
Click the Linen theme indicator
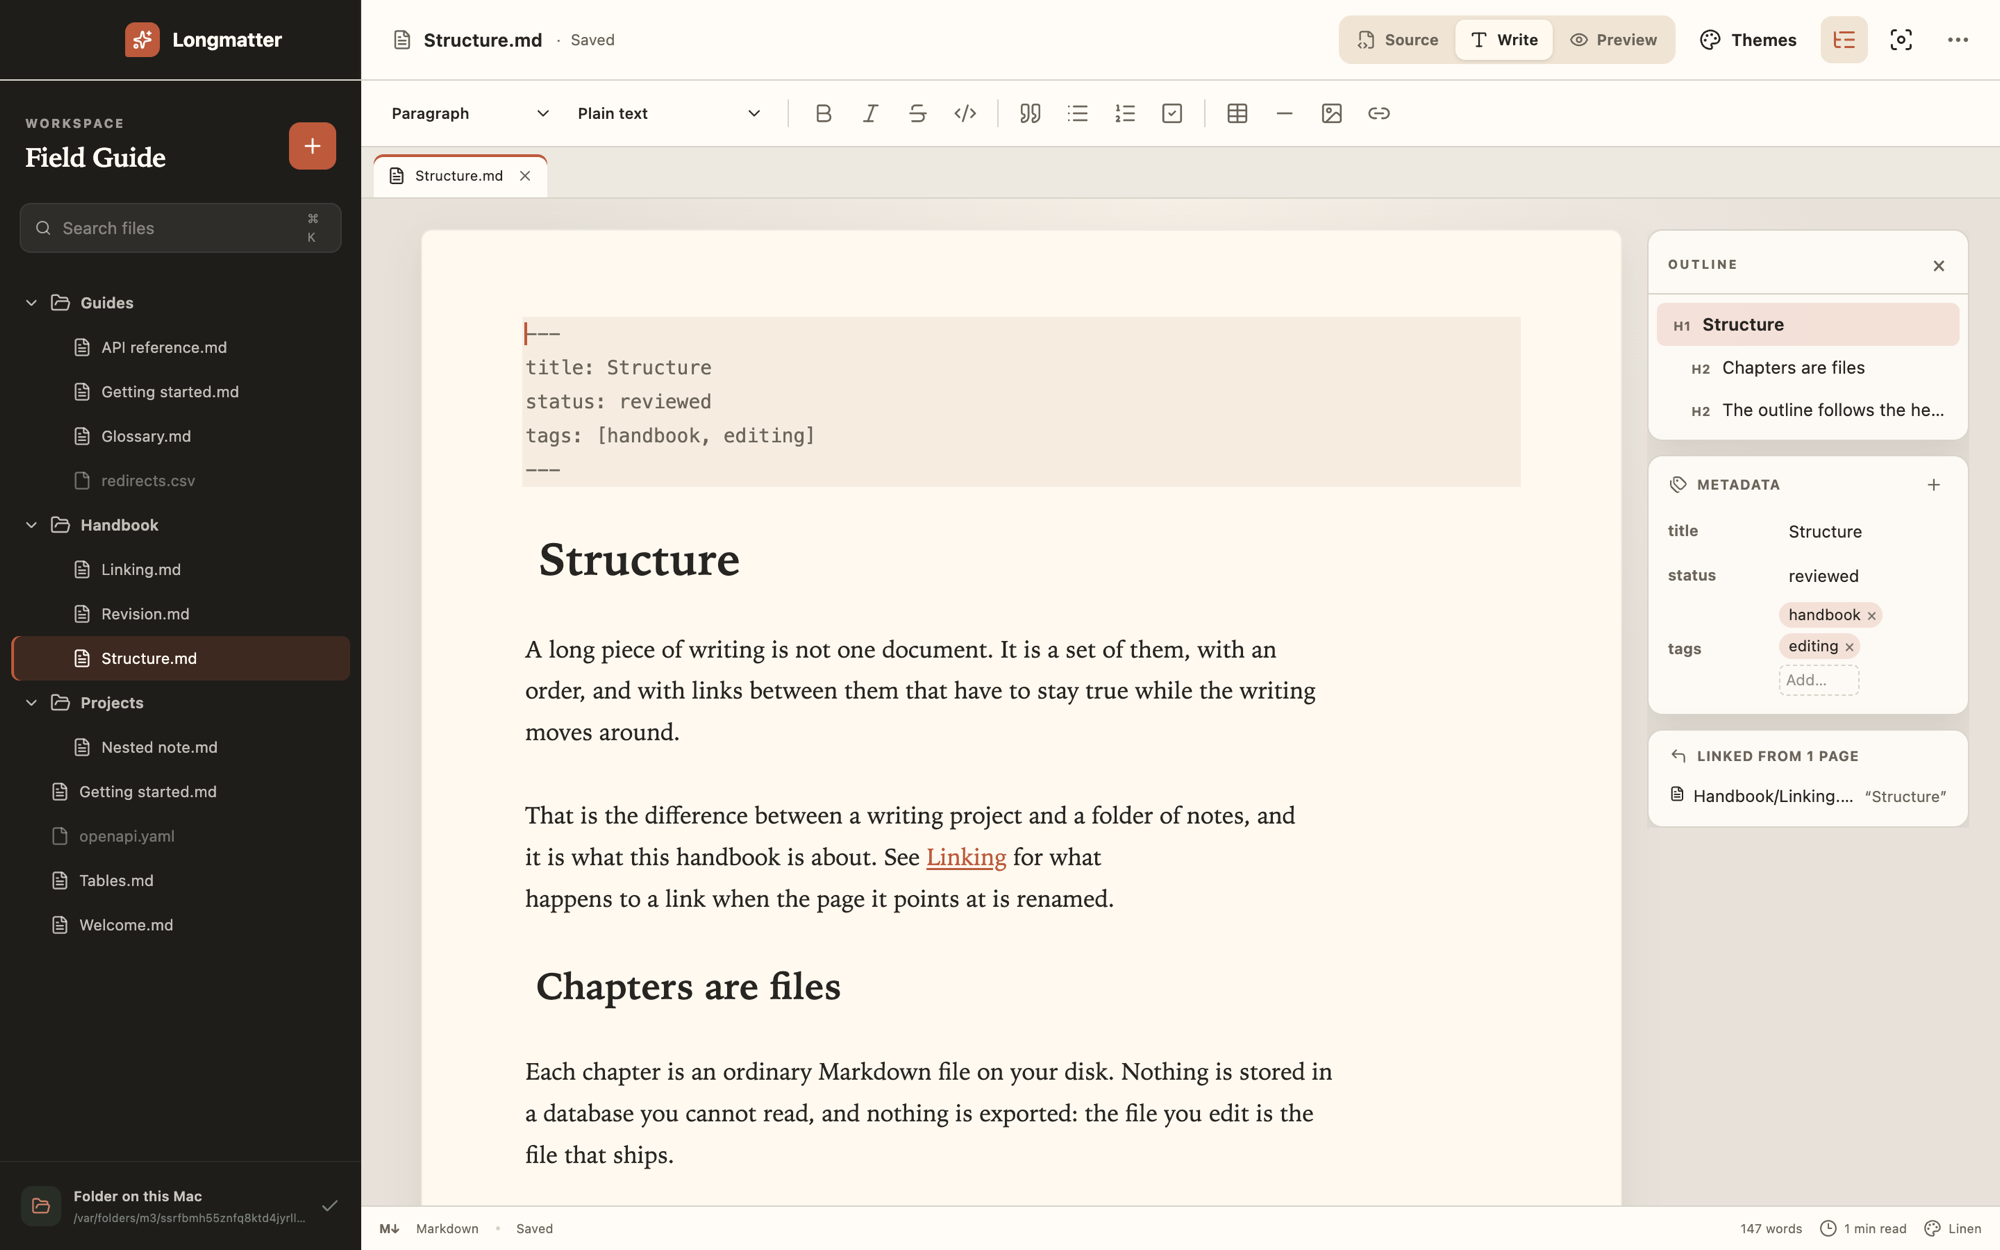pyautogui.click(x=1953, y=1228)
